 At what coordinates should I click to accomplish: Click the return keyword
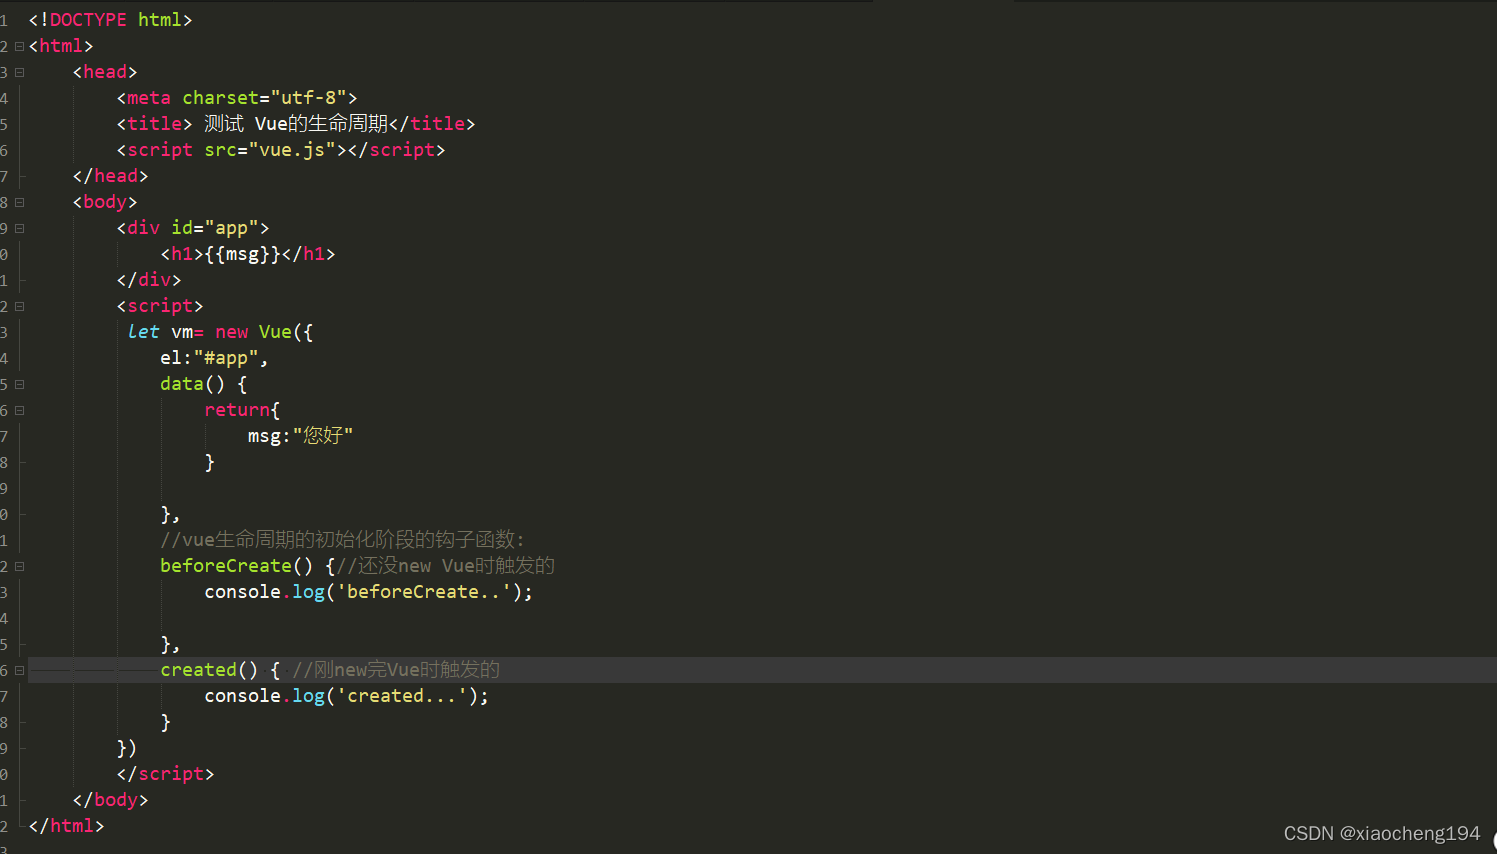point(237,410)
